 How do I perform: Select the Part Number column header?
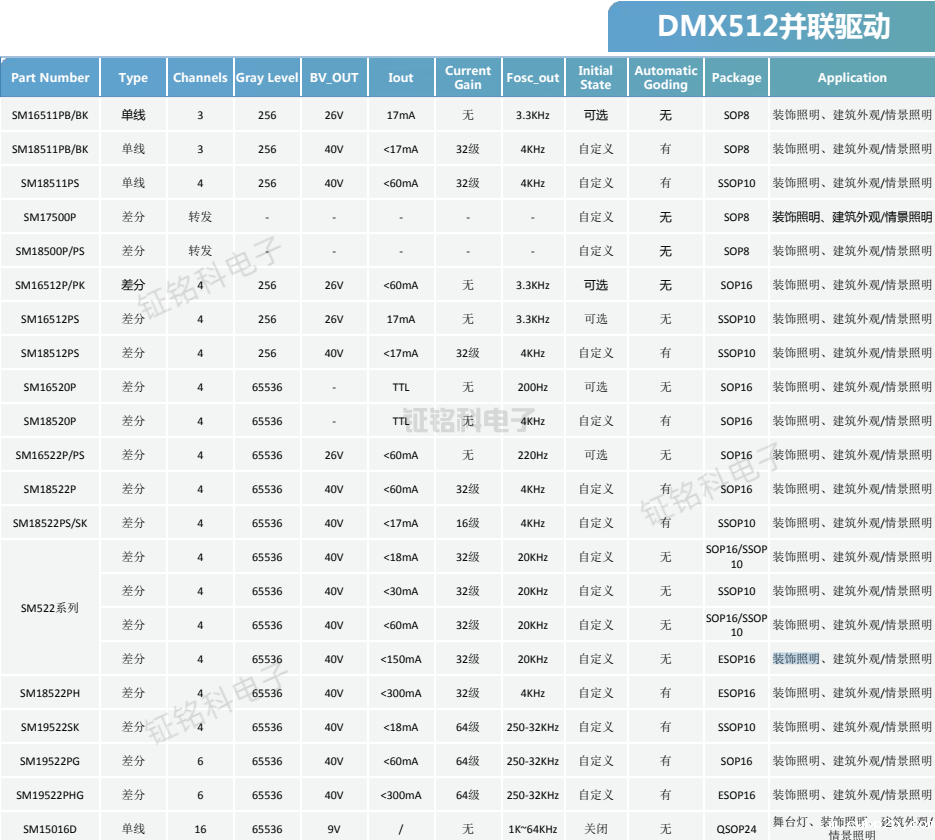click(49, 77)
